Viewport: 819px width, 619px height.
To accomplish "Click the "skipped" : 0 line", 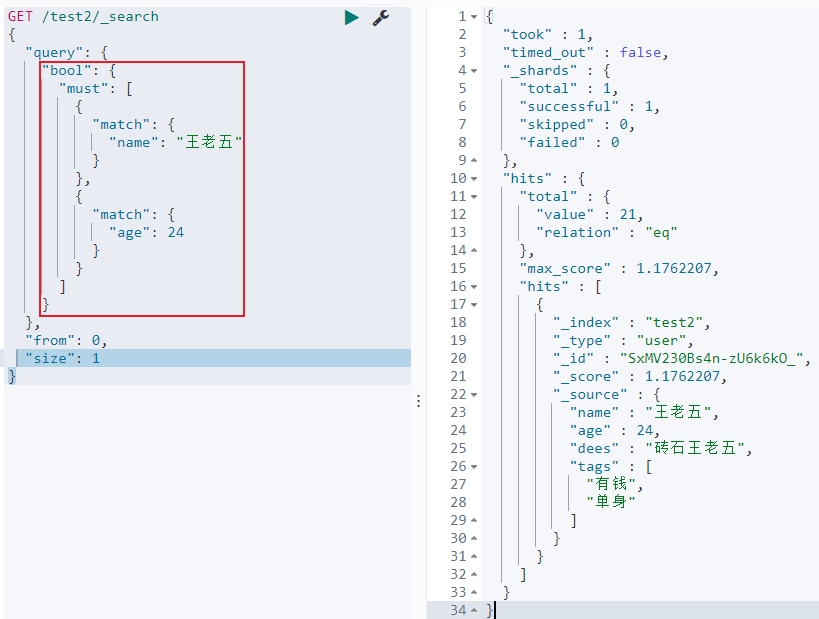I will (577, 125).
